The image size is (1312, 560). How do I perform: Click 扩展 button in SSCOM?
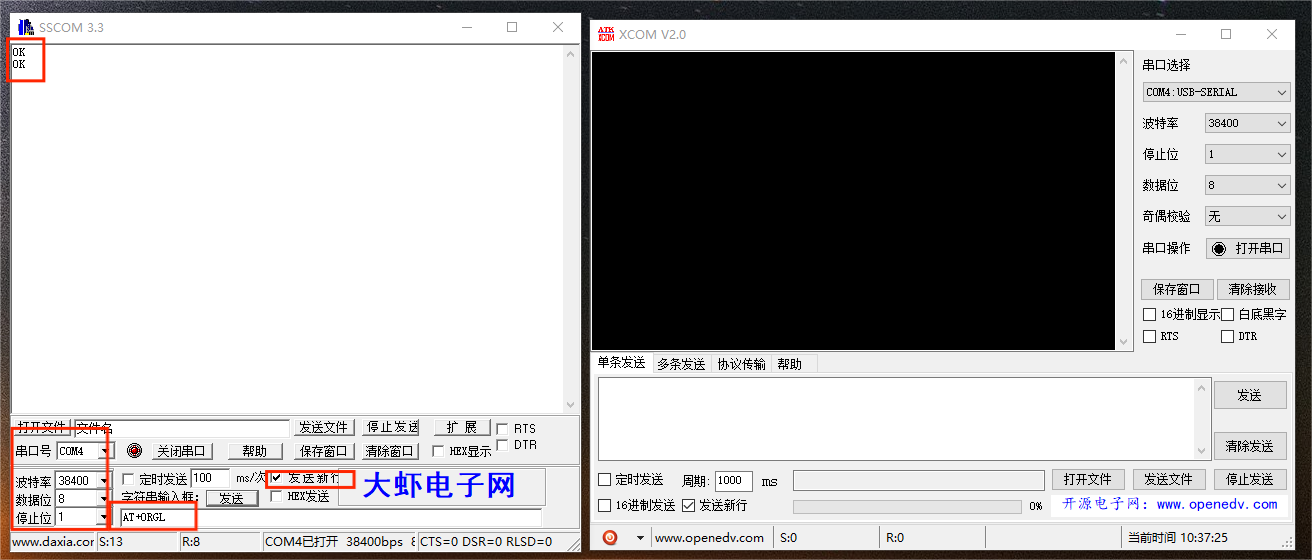click(462, 427)
